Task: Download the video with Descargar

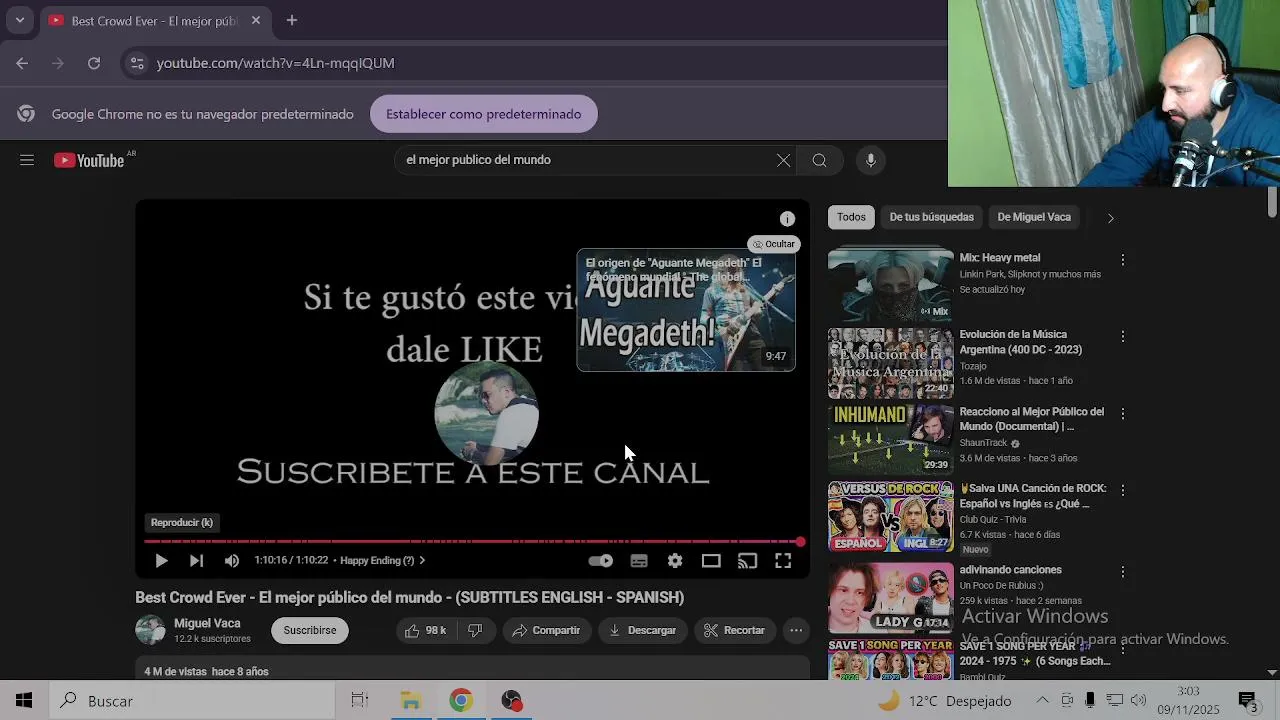Action: [x=642, y=631]
